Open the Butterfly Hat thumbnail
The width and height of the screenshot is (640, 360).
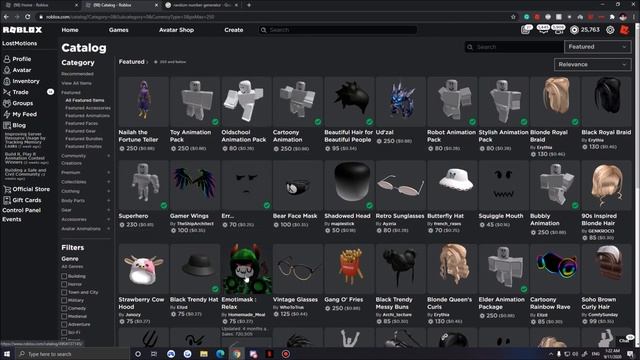(452, 185)
